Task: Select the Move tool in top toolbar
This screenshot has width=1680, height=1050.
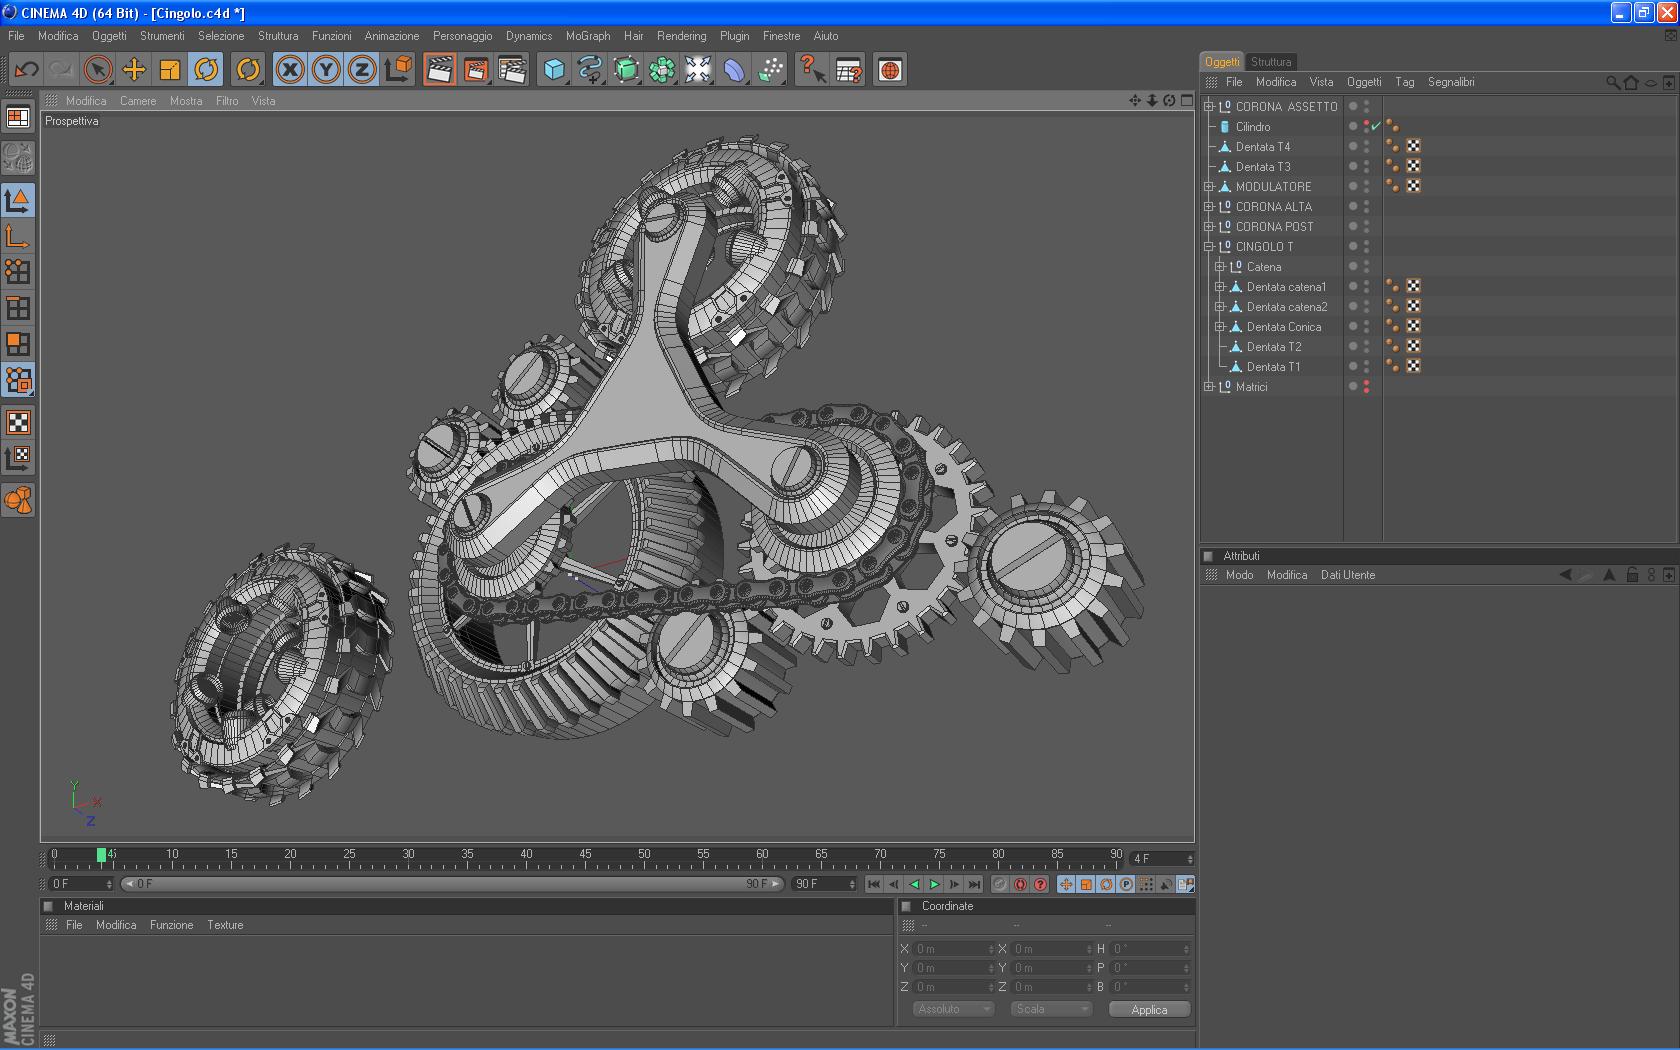Action: click(x=134, y=70)
